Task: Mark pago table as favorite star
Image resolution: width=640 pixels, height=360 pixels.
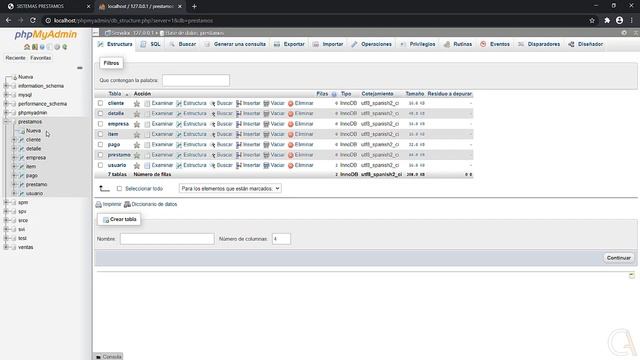Action: pos(137,145)
